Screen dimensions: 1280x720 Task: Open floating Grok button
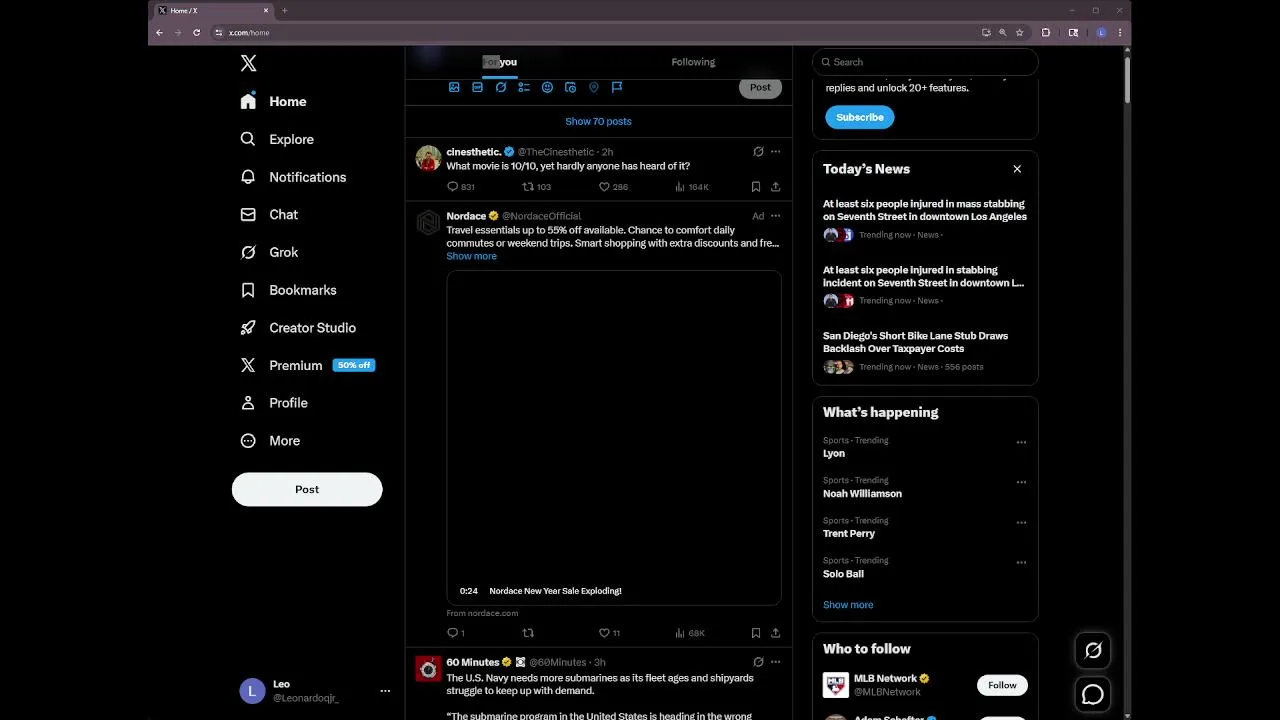tap(1093, 651)
